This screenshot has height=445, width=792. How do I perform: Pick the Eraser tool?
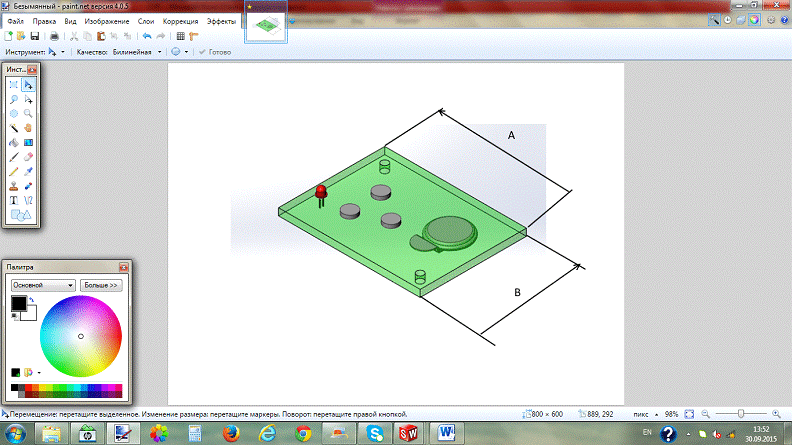click(29, 156)
